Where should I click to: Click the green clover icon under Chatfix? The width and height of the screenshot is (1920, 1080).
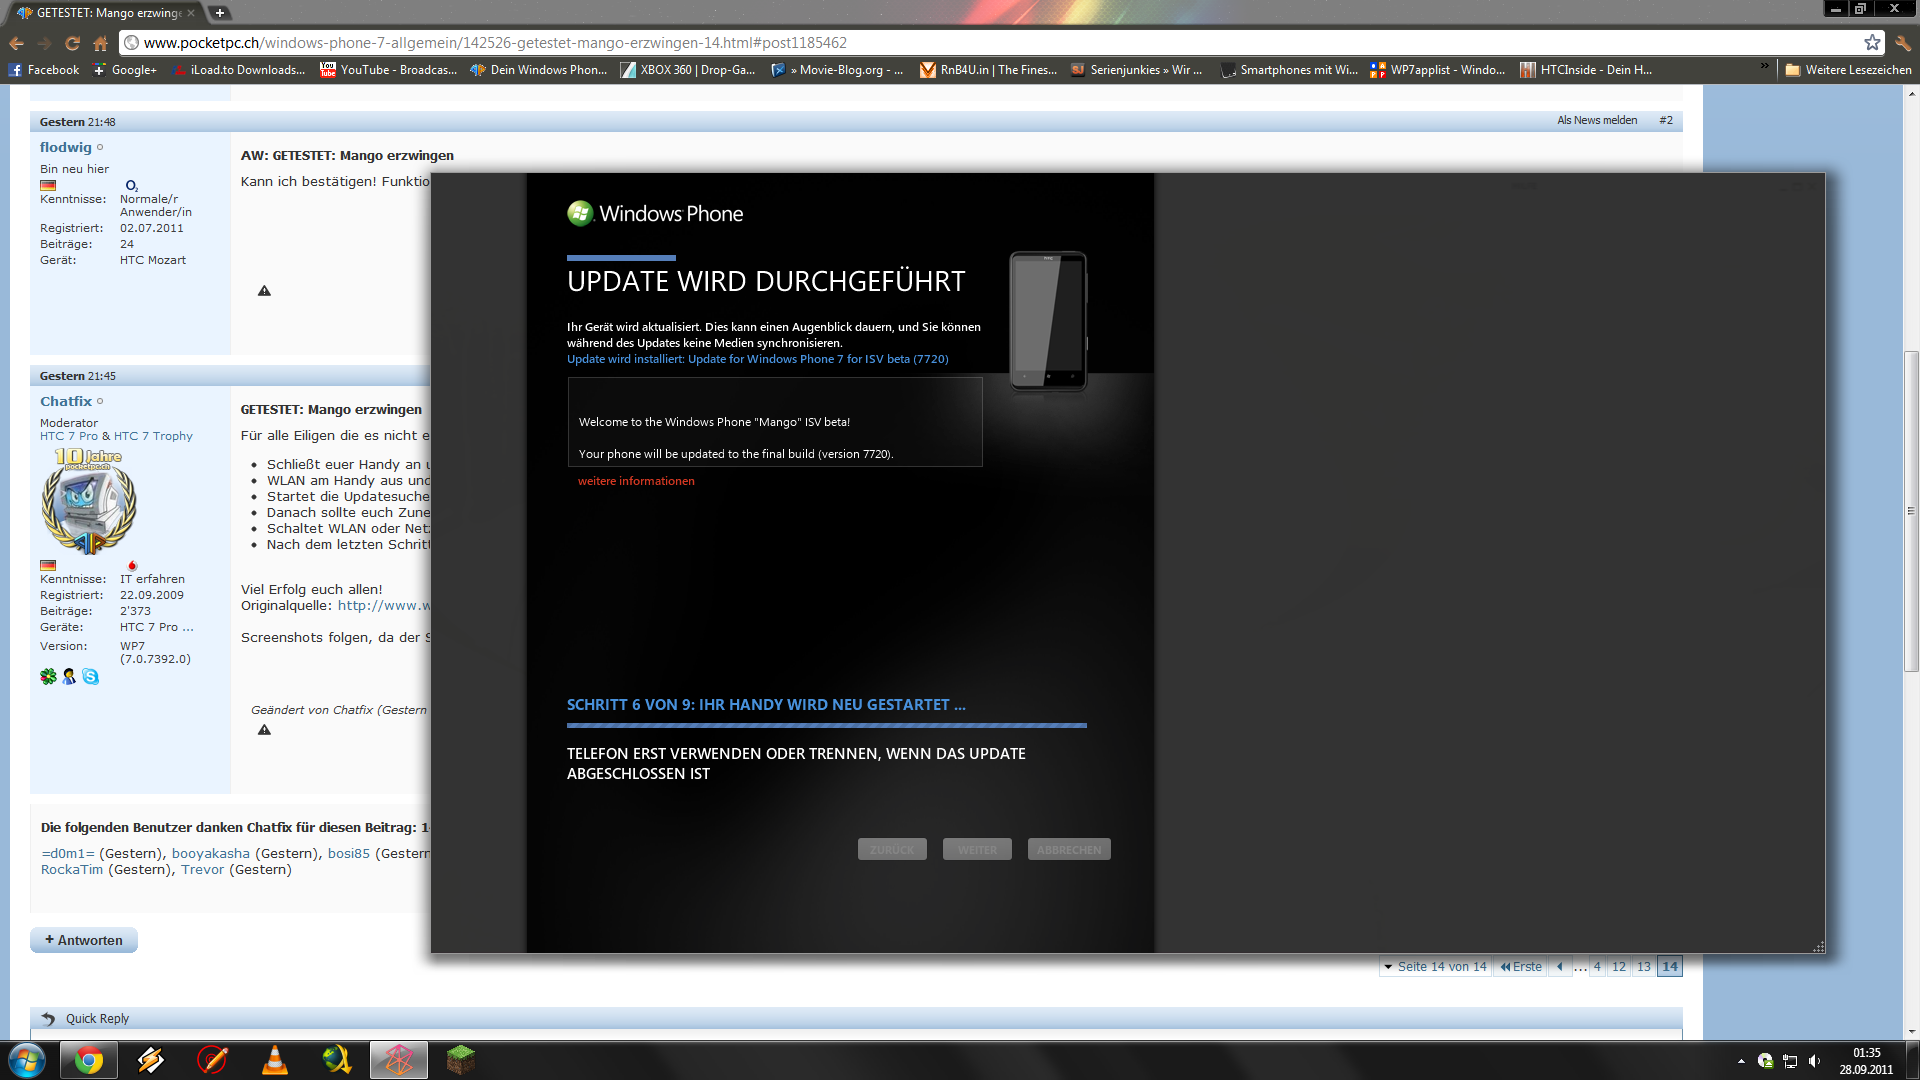tap(48, 677)
